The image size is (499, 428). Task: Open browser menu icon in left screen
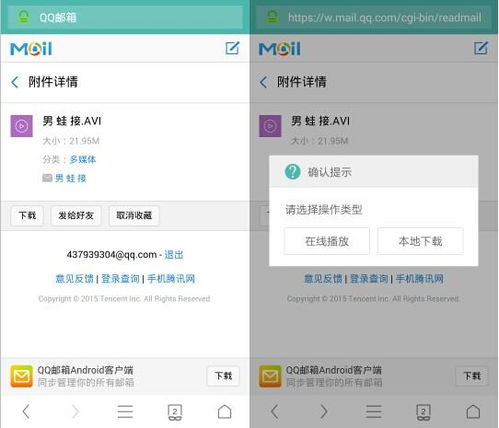point(125,412)
